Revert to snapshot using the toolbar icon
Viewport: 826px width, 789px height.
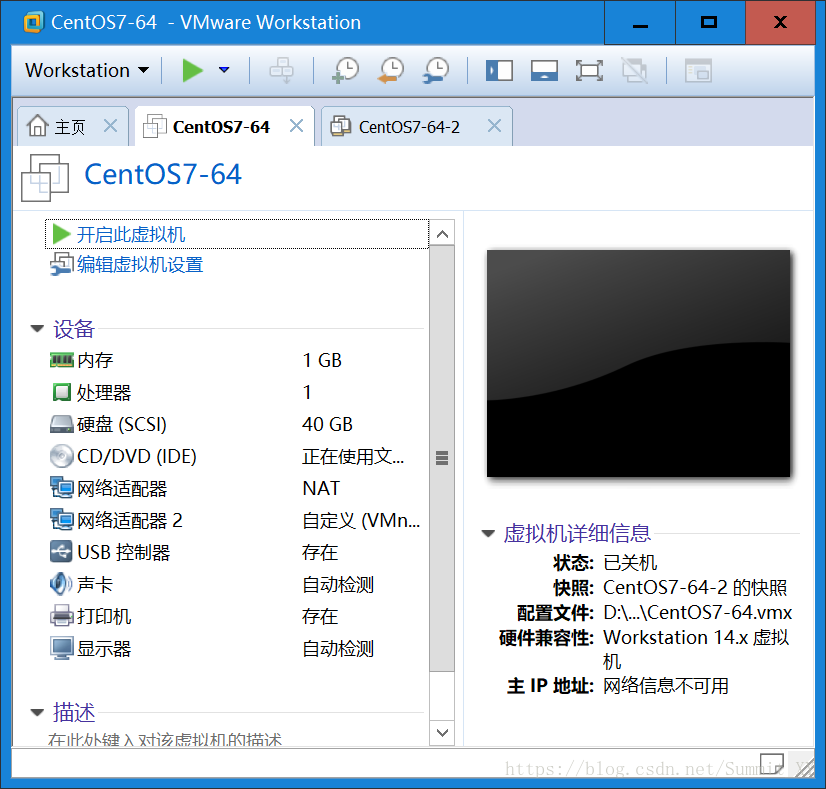pyautogui.click(x=391, y=70)
